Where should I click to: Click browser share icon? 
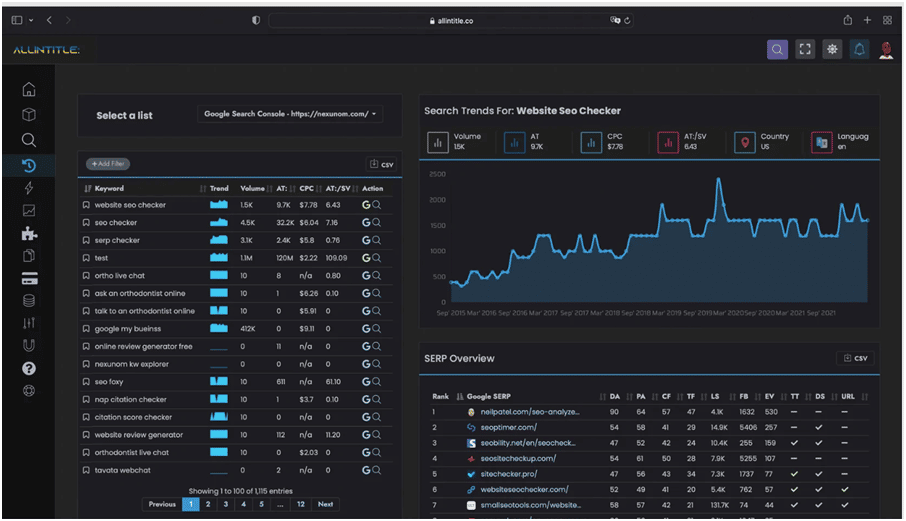tap(848, 20)
